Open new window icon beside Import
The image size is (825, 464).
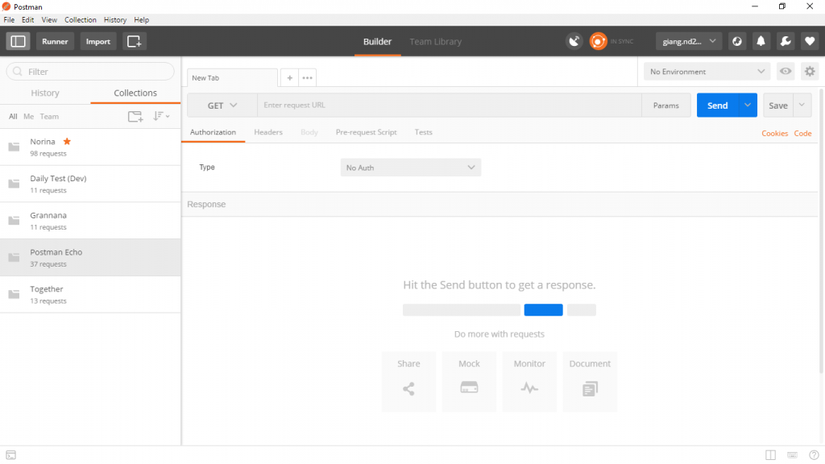134,41
